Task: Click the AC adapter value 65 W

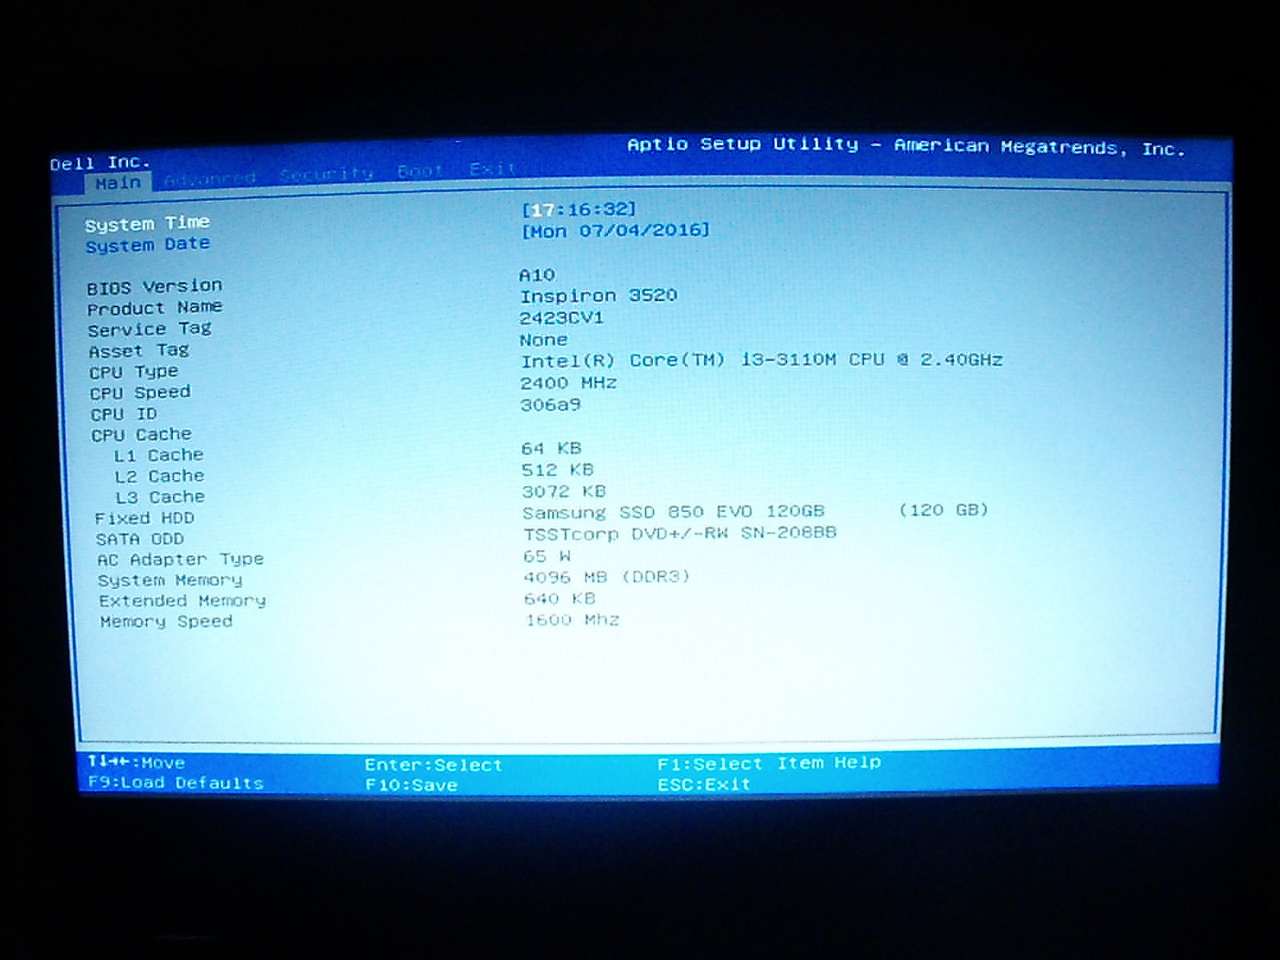Action: pyautogui.click(x=547, y=556)
